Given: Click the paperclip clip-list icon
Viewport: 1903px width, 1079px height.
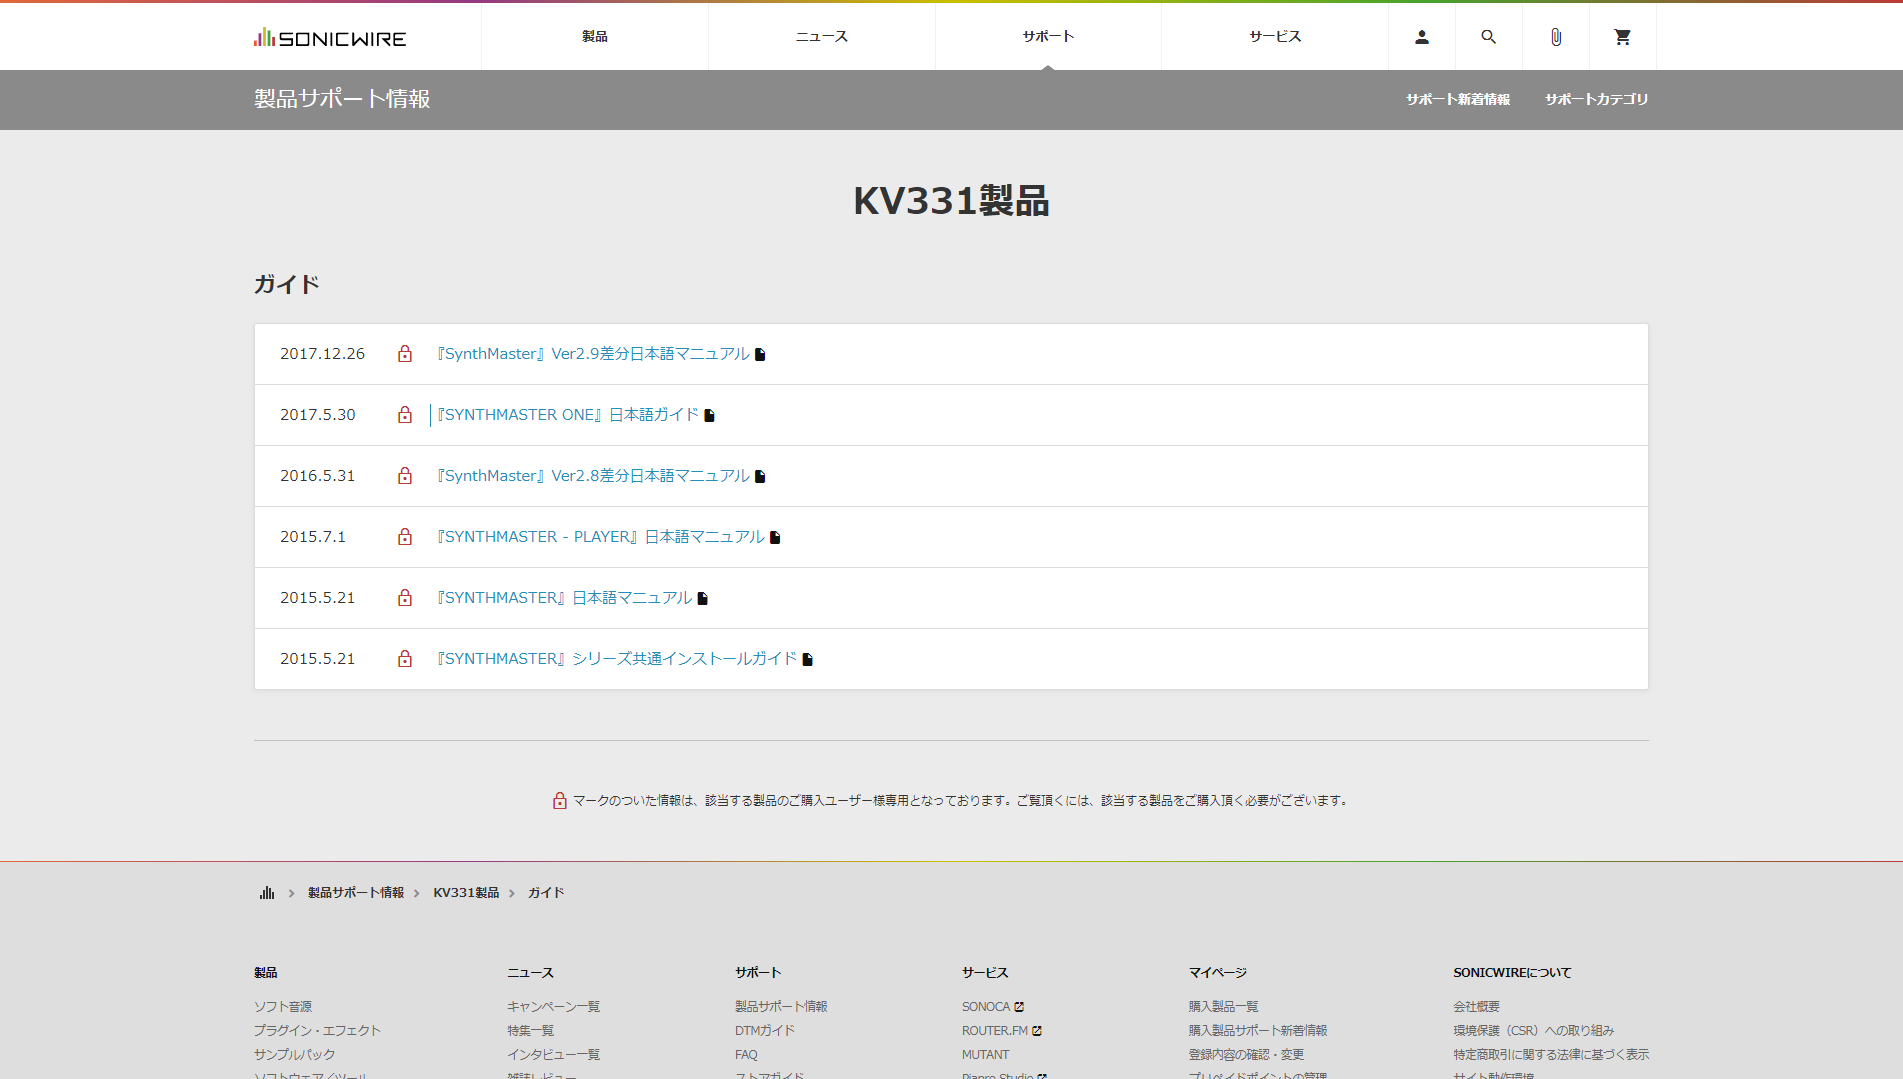Looking at the screenshot, I should coord(1555,37).
